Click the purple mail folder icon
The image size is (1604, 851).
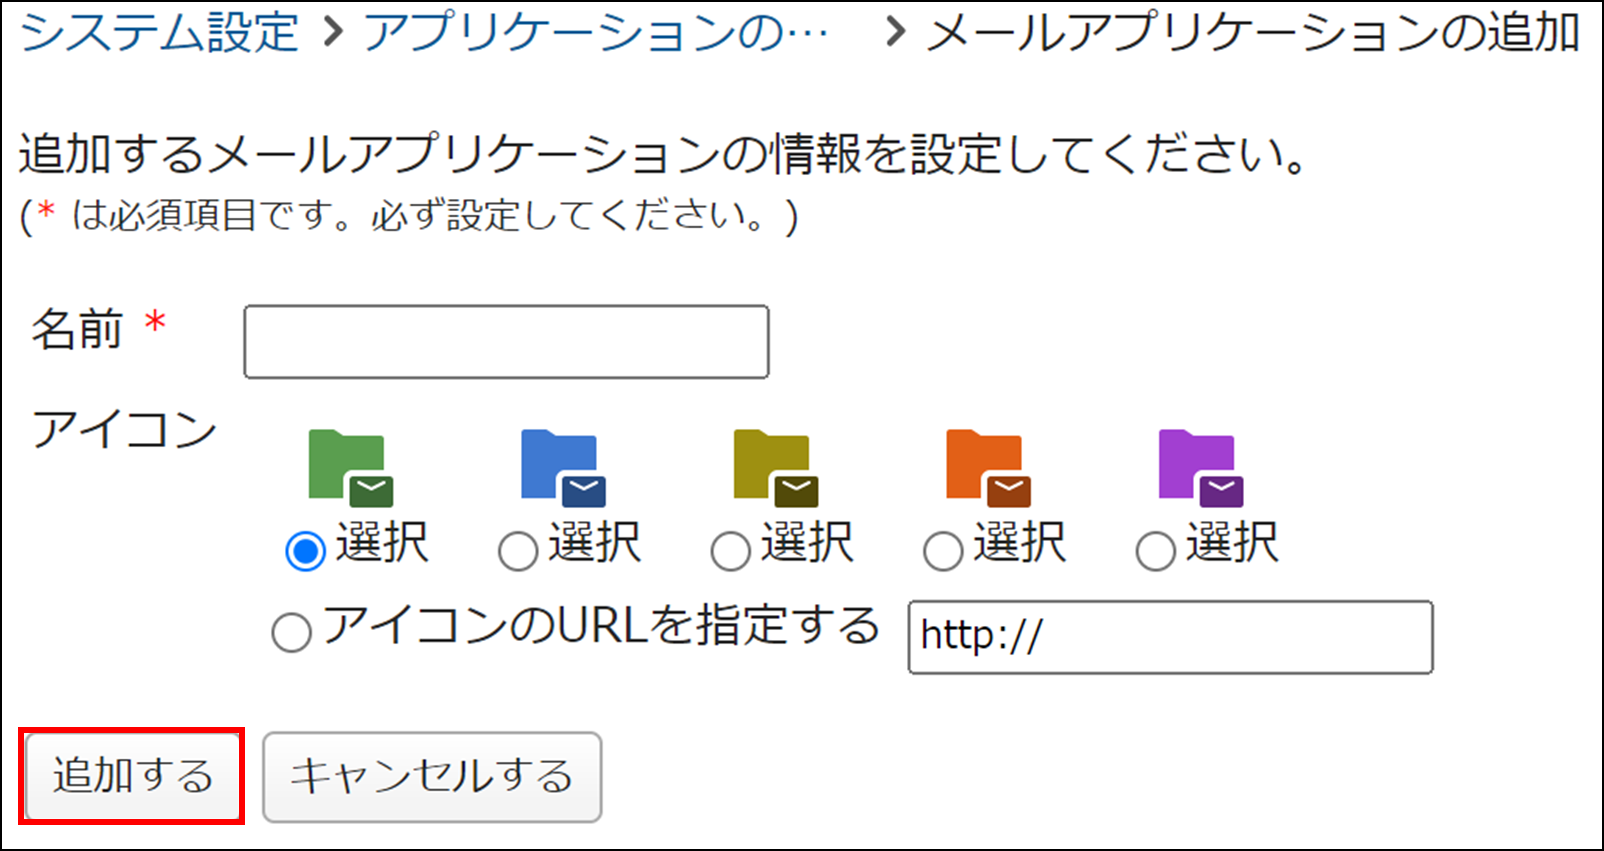point(1200,468)
